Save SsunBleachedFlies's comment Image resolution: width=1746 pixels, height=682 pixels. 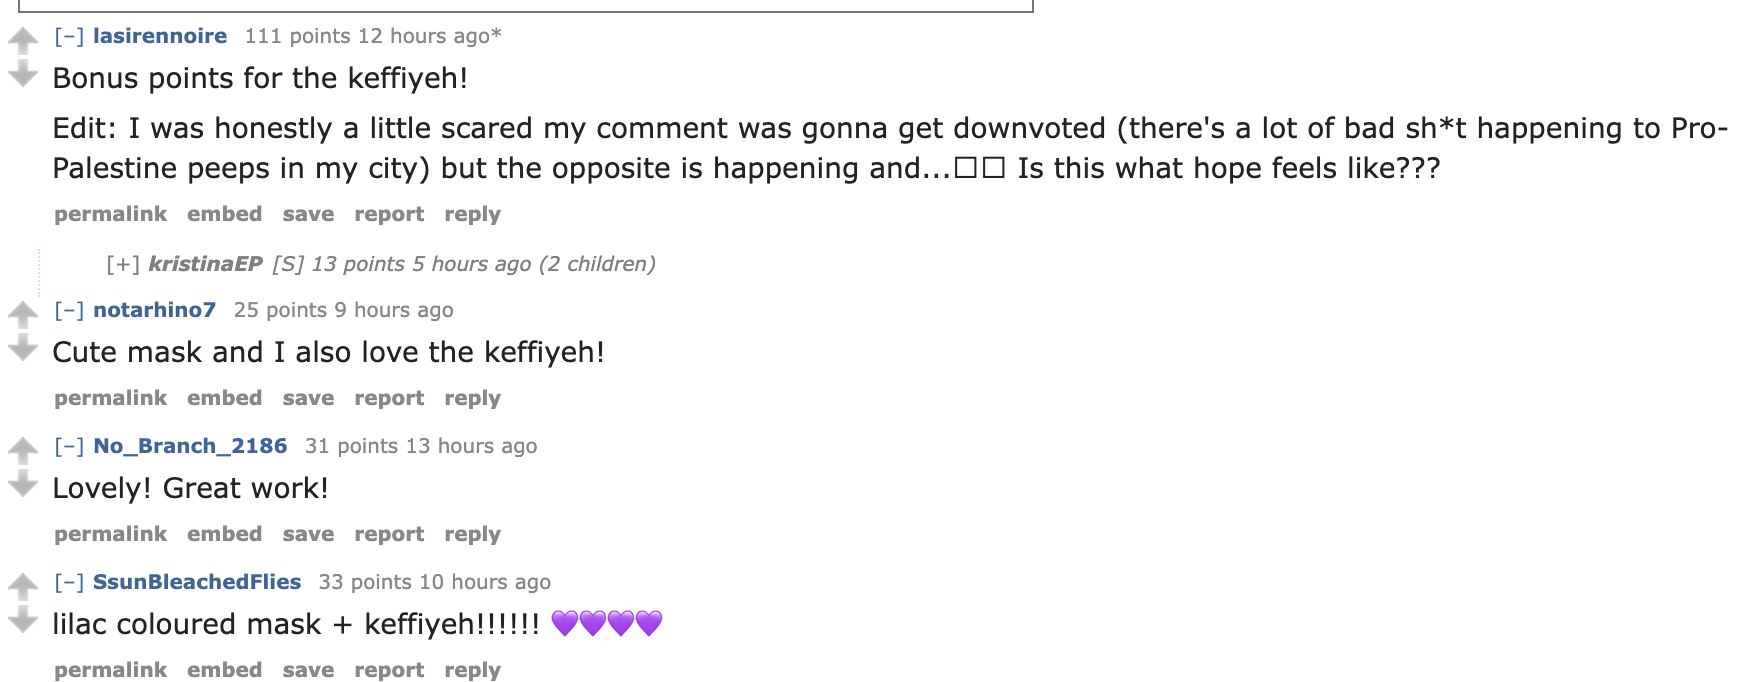(x=308, y=670)
